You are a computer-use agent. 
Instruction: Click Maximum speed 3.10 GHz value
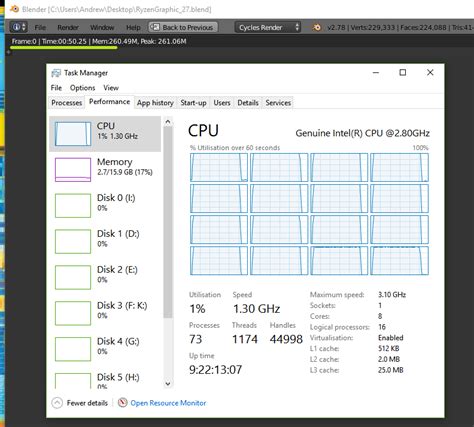click(392, 295)
